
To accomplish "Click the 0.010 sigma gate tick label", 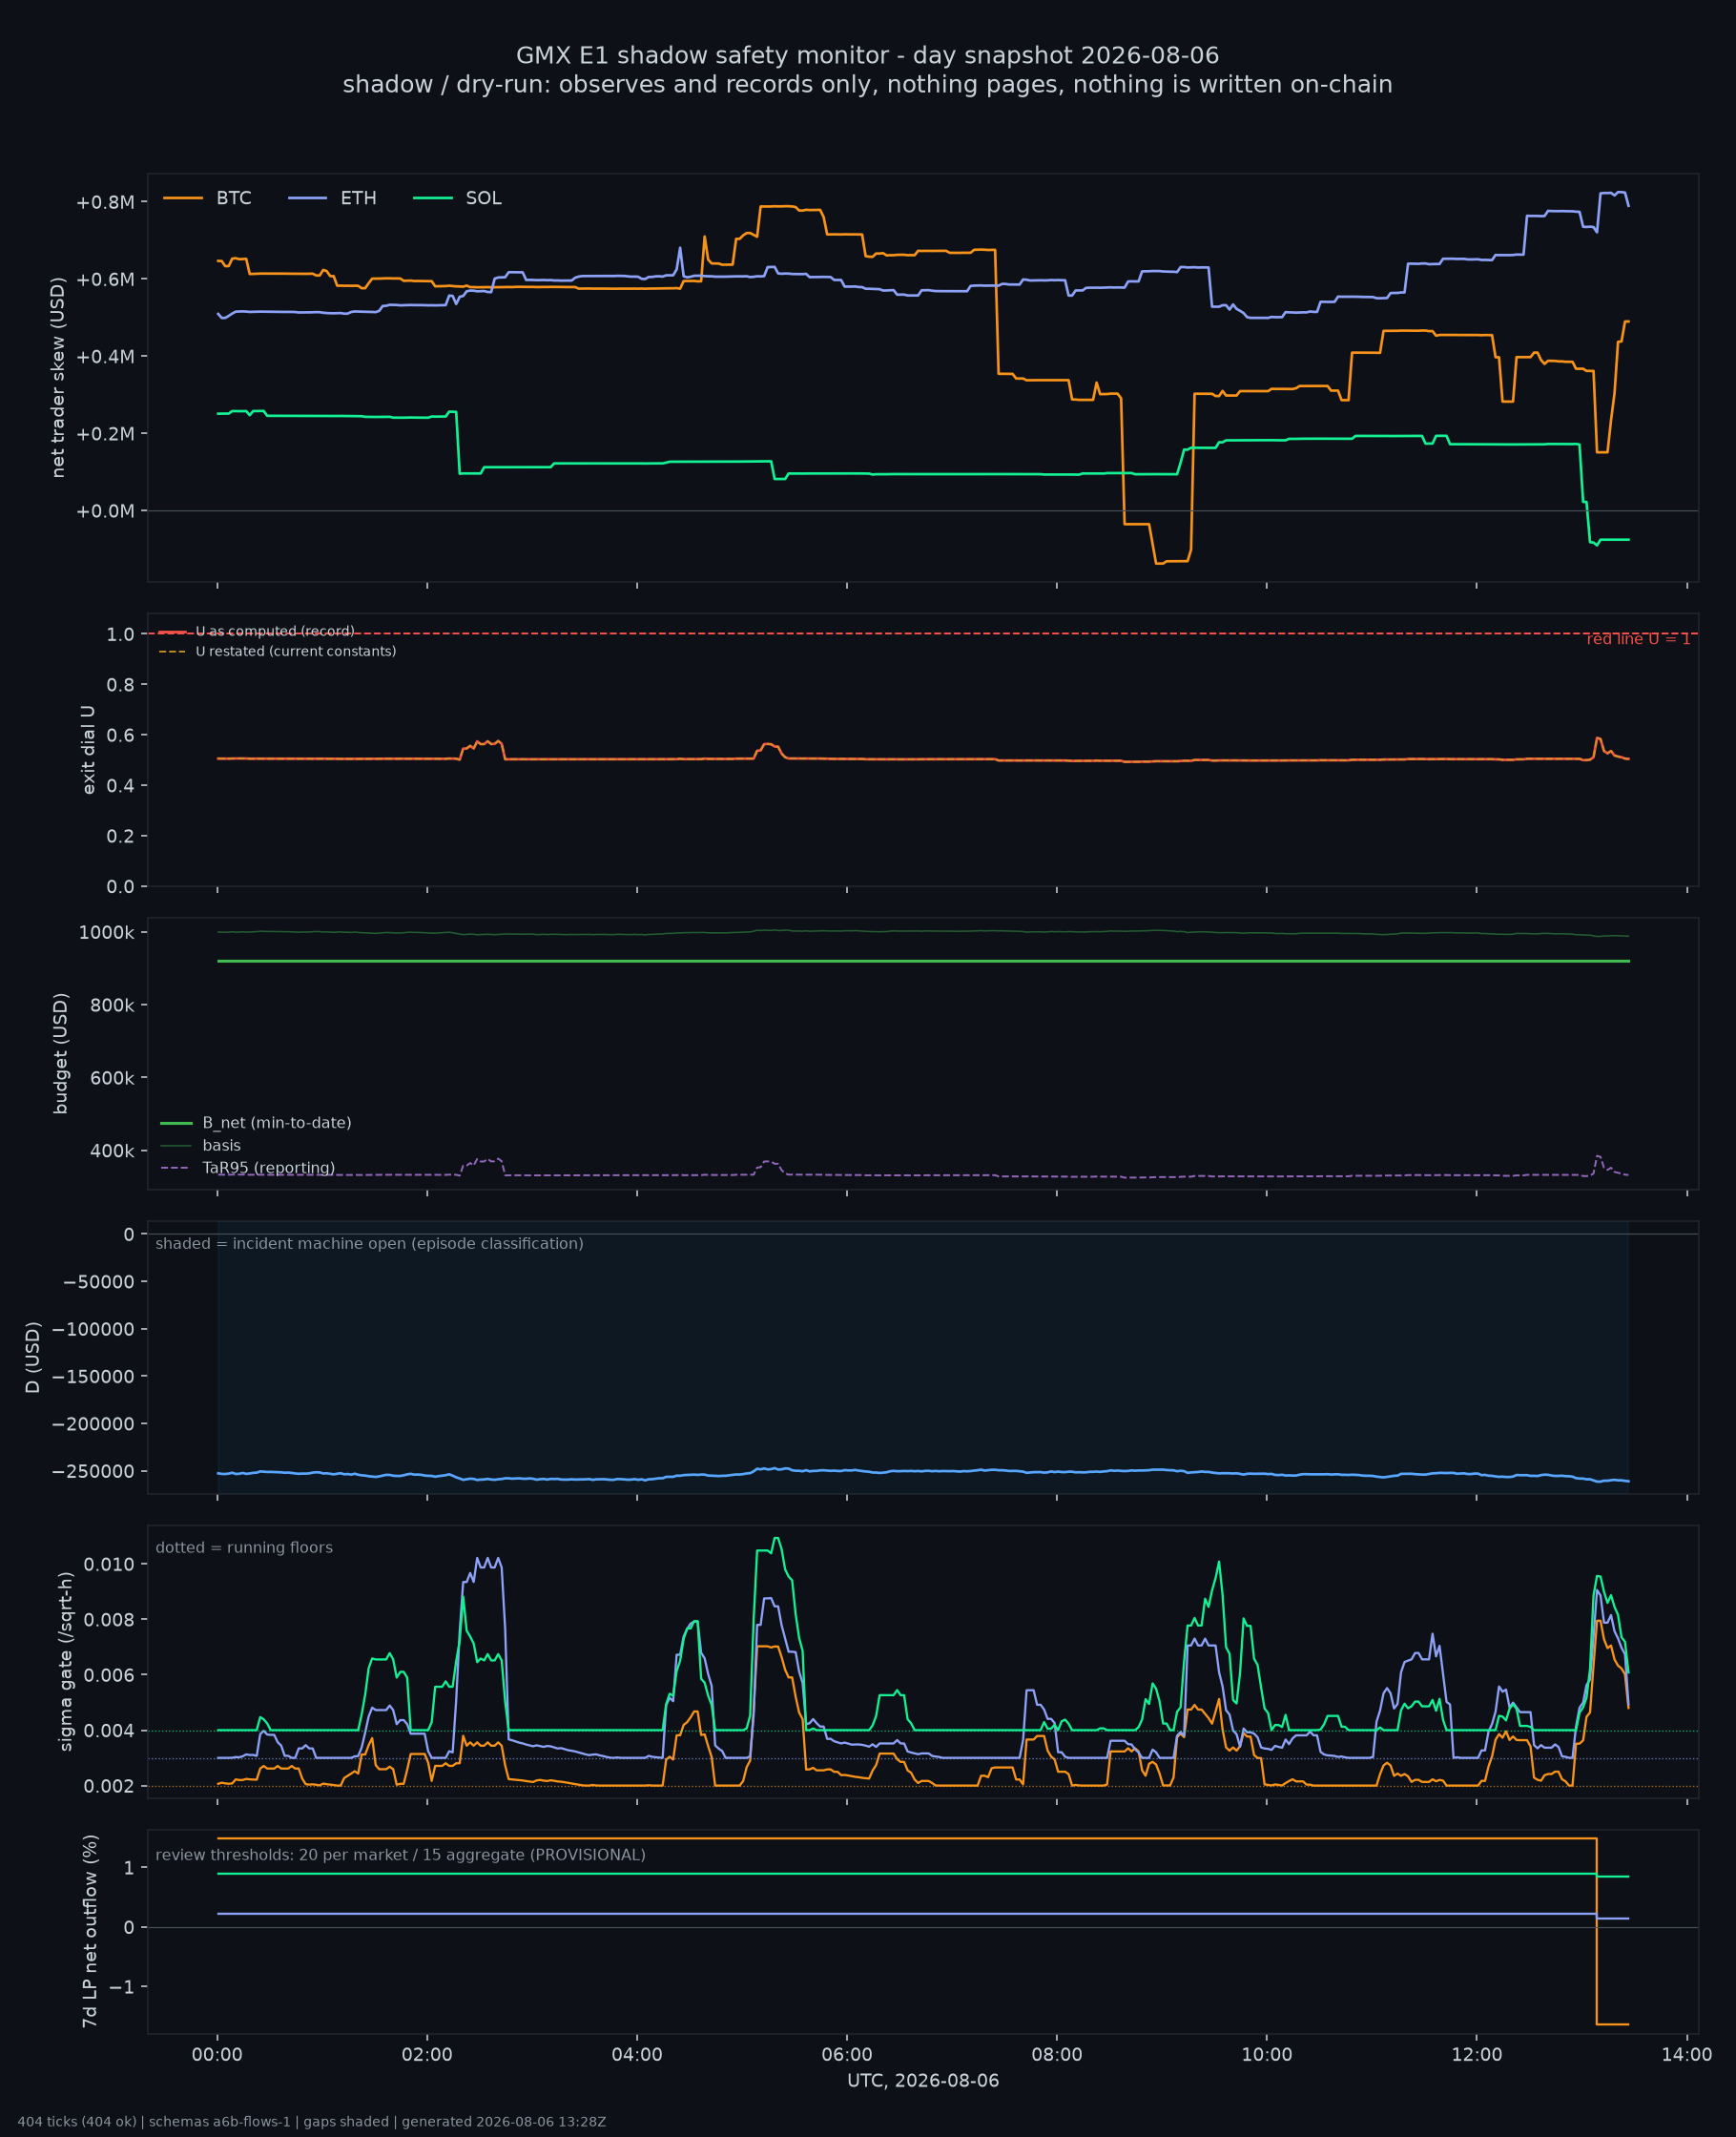I will tap(110, 1564).
